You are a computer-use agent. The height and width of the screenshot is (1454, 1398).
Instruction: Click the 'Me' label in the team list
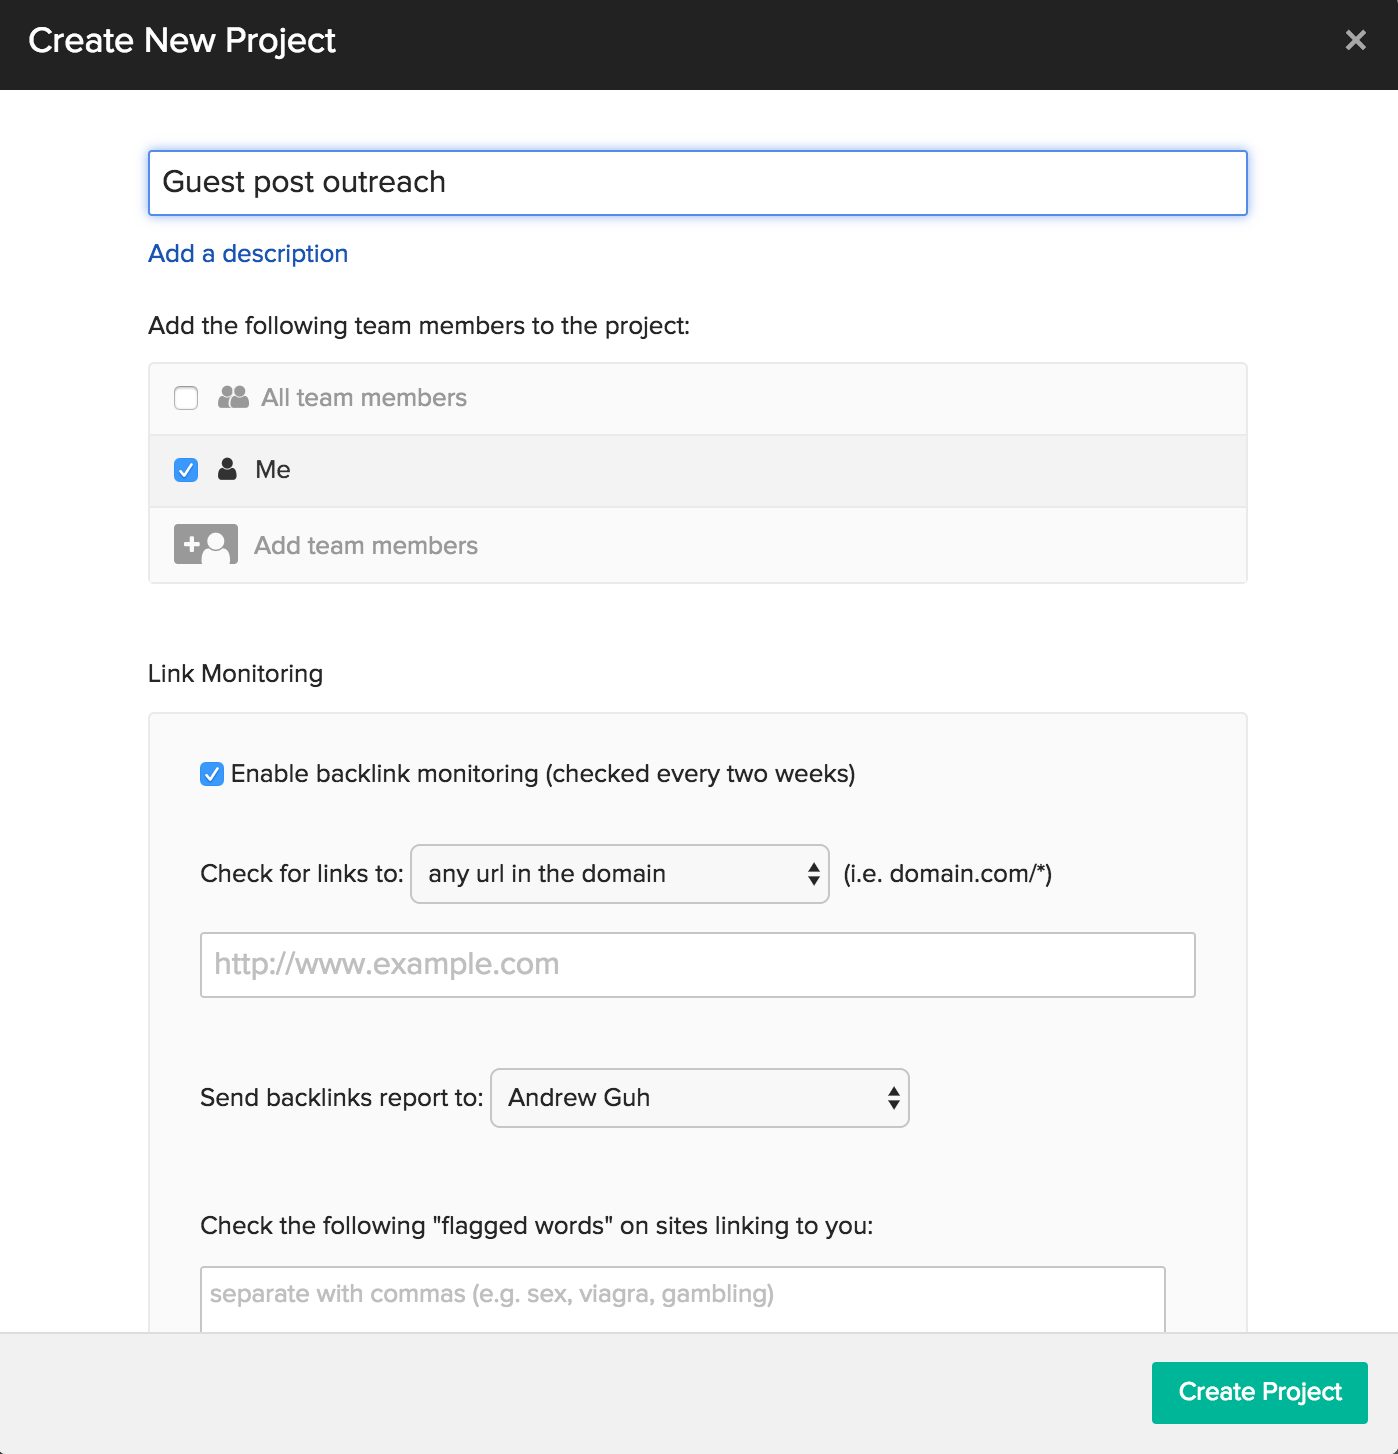pyautogui.click(x=273, y=470)
